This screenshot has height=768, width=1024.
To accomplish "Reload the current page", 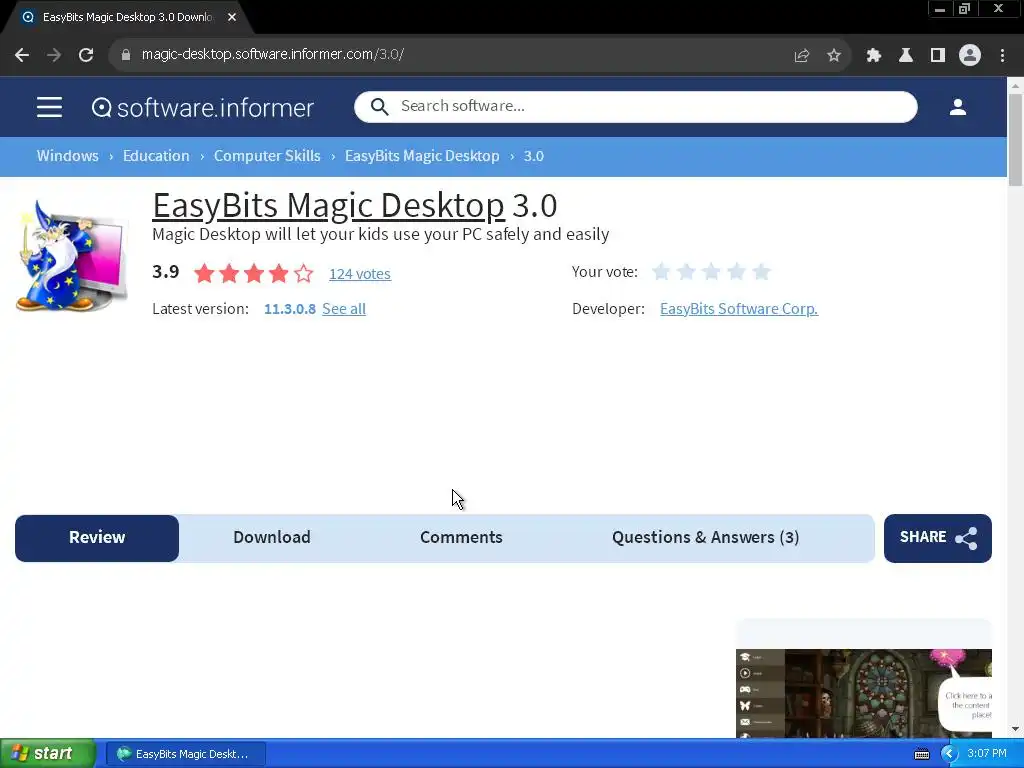I will coord(86,55).
